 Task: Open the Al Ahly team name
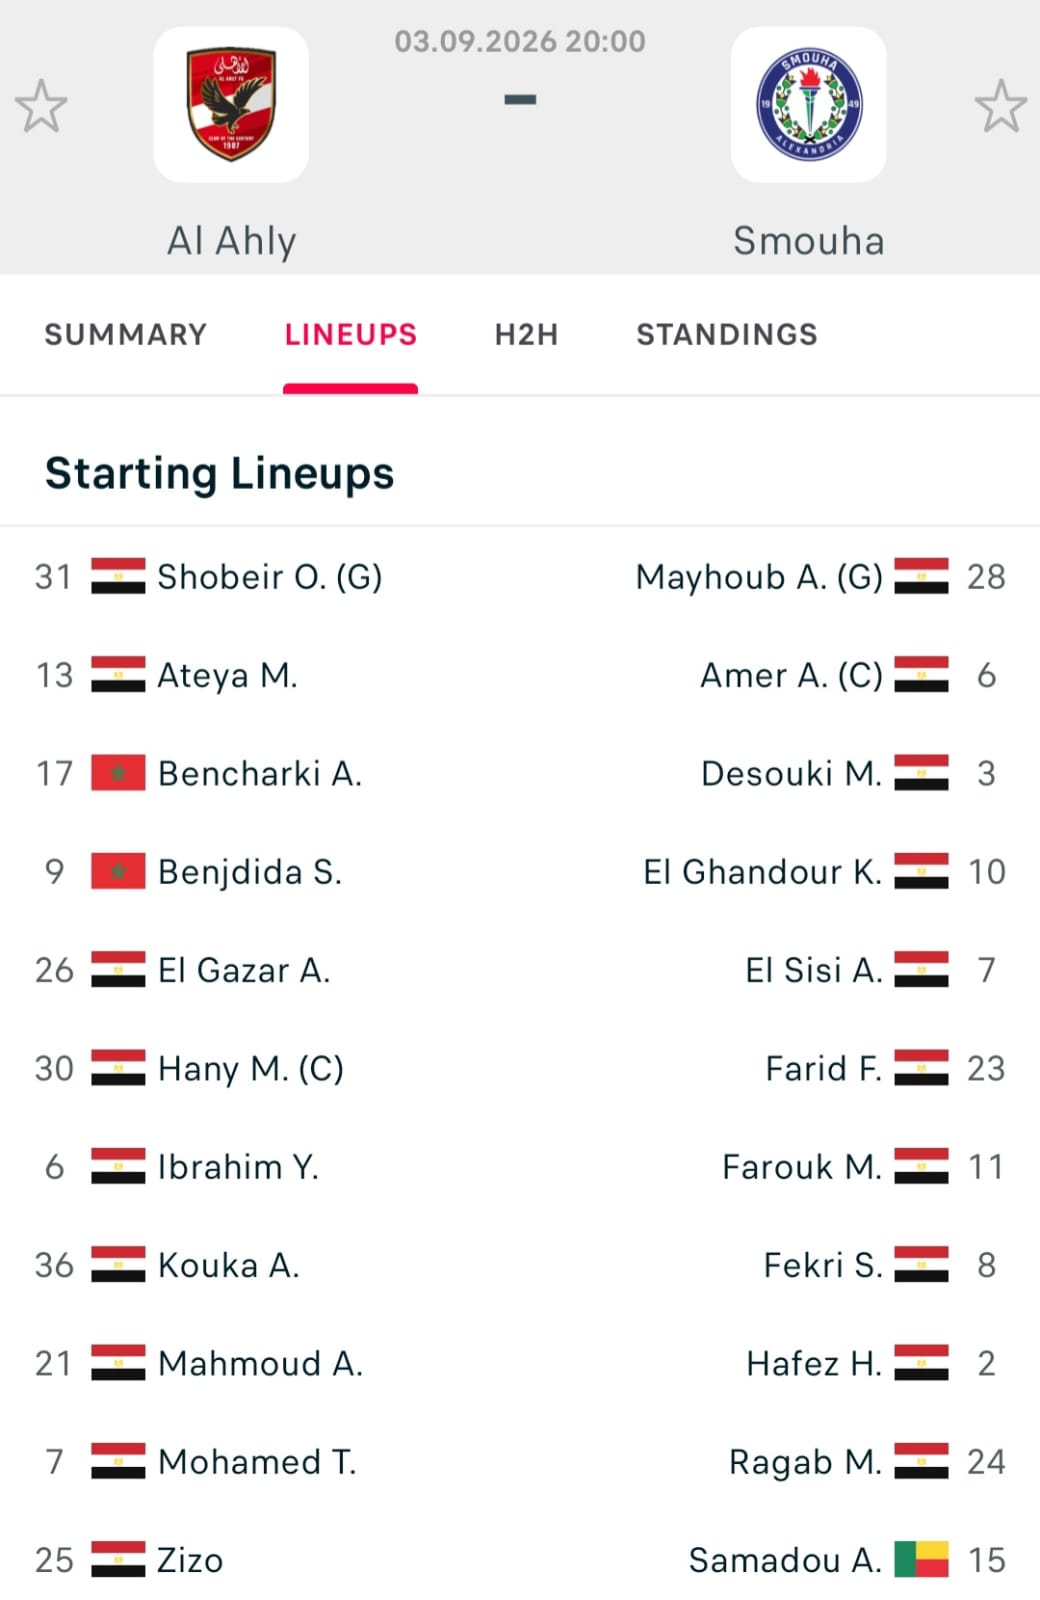pyautogui.click(x=231, y=241)
